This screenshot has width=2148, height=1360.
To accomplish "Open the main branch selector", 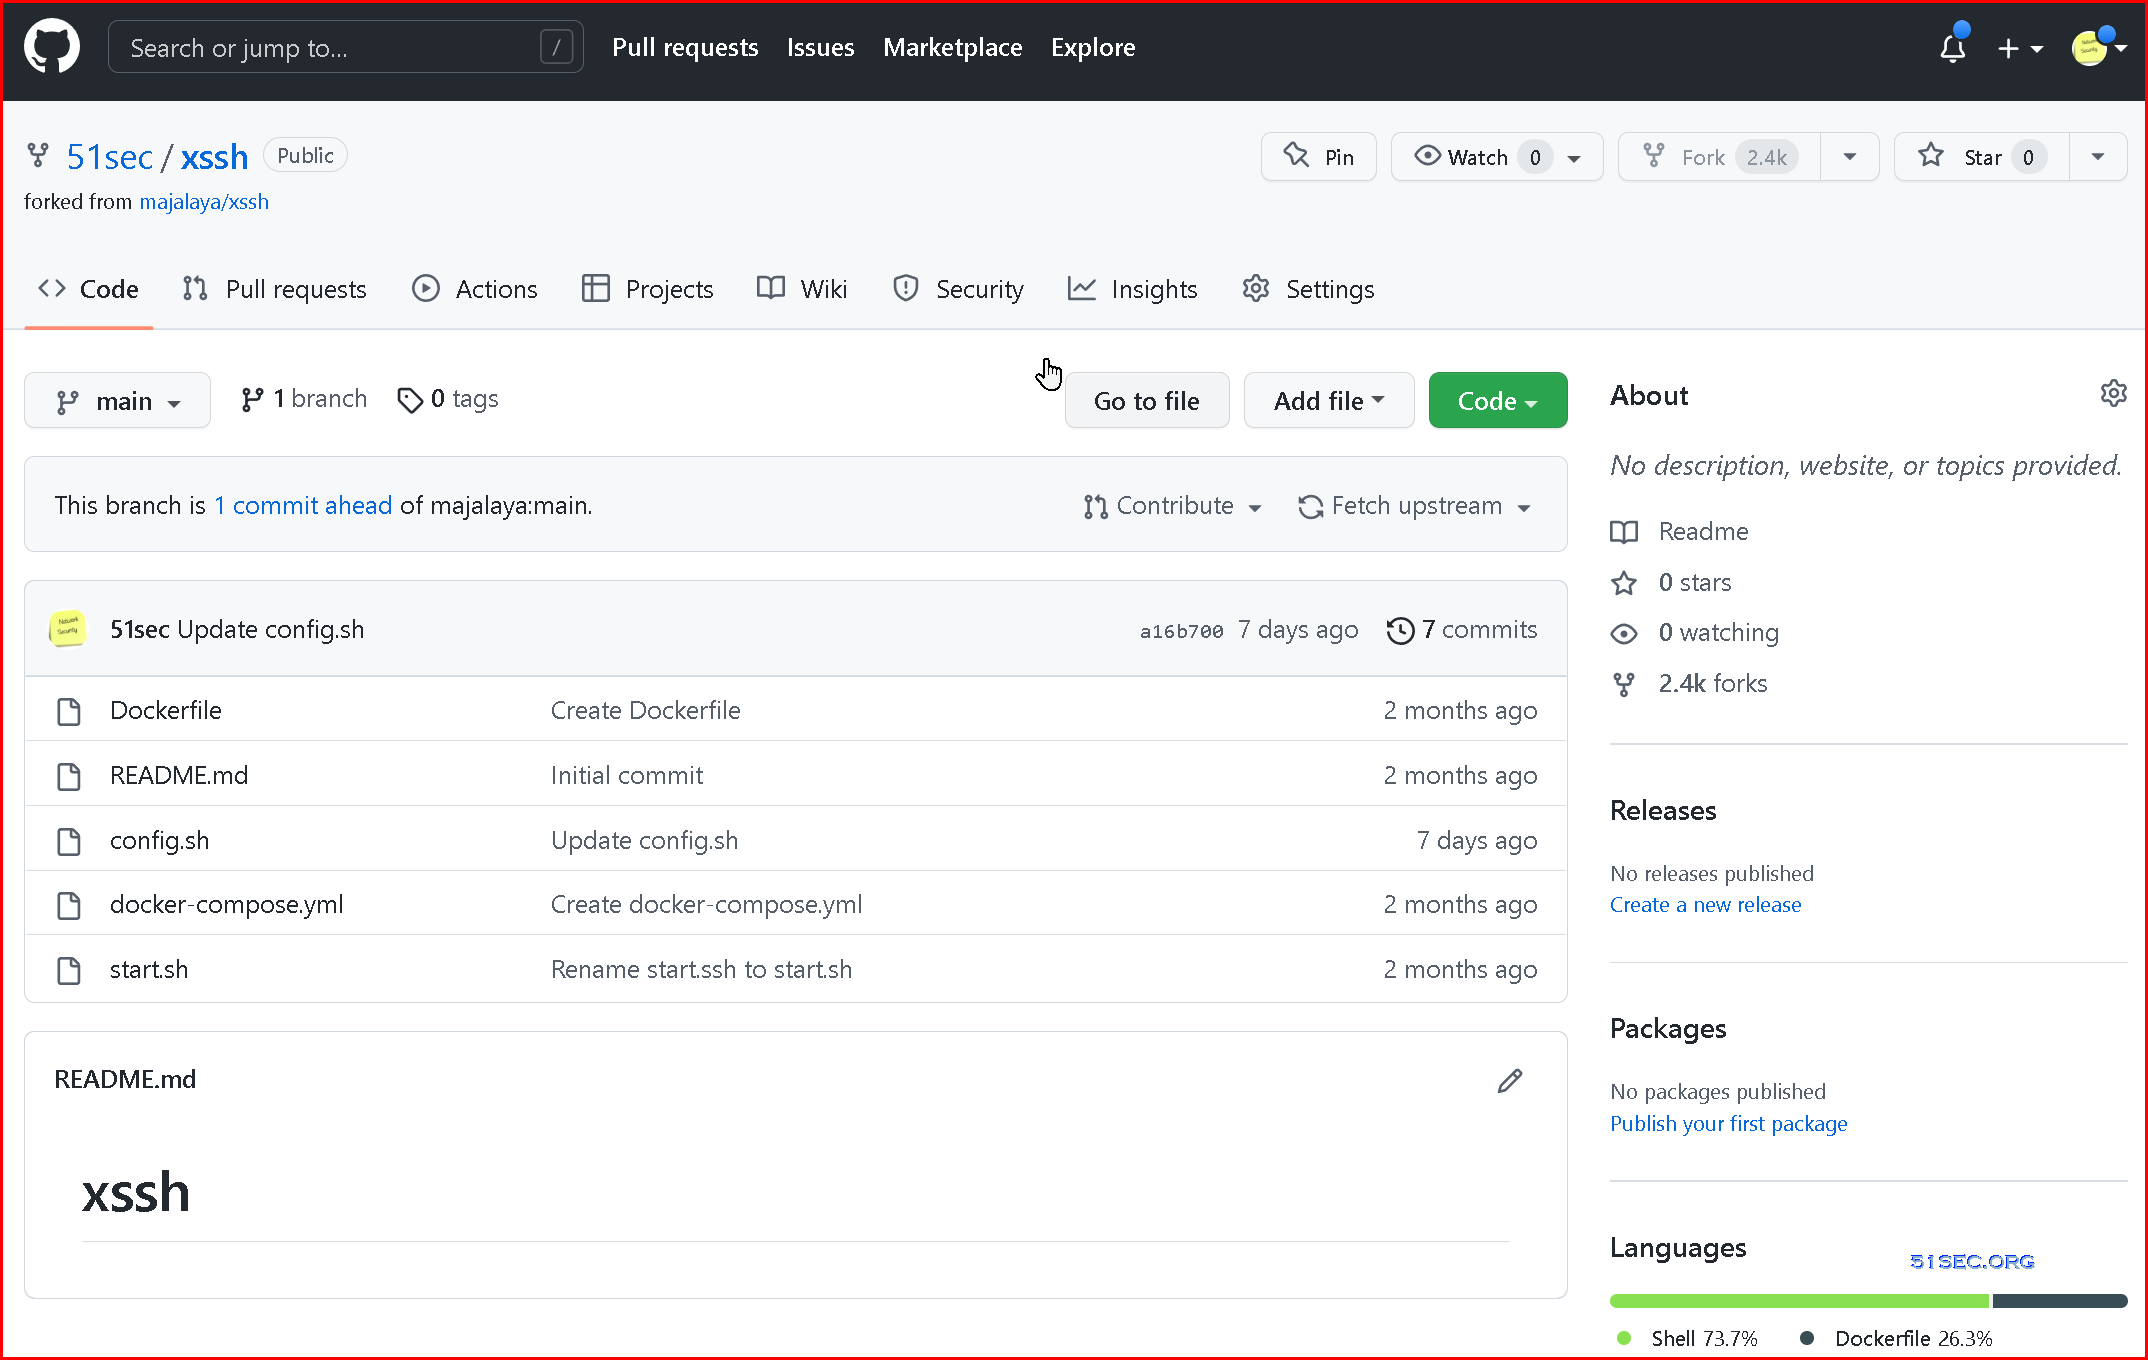I will click(117, 400).
